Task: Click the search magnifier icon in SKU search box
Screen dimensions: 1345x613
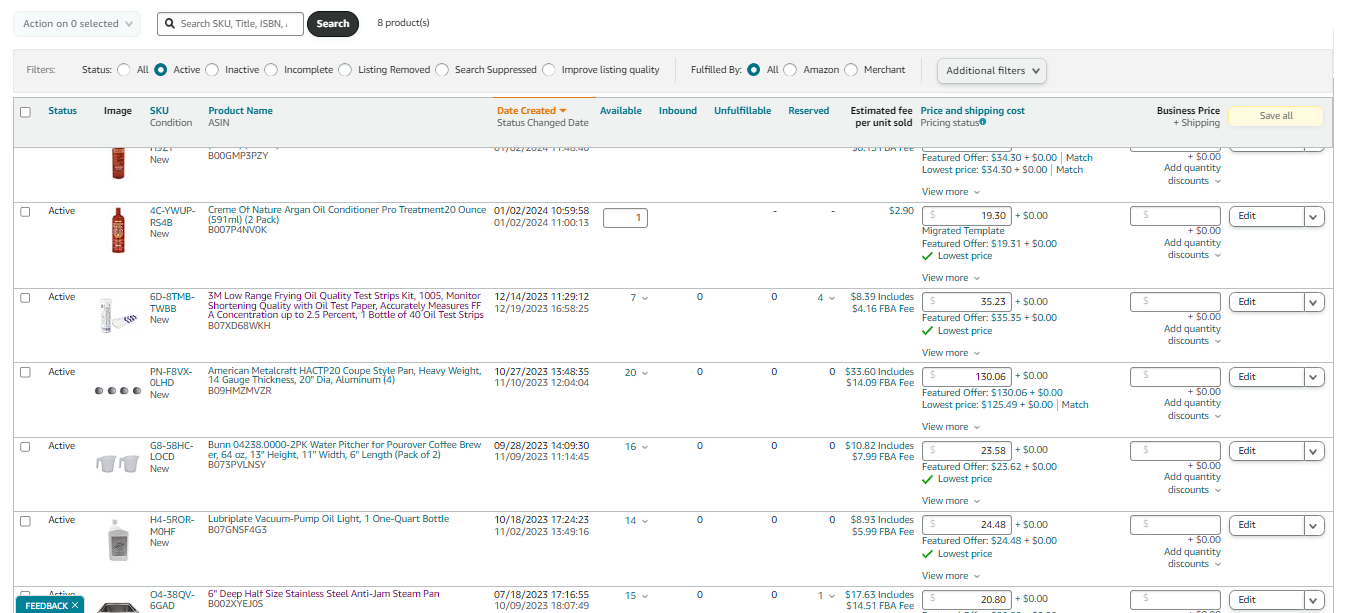Action: tap(171, 24)
